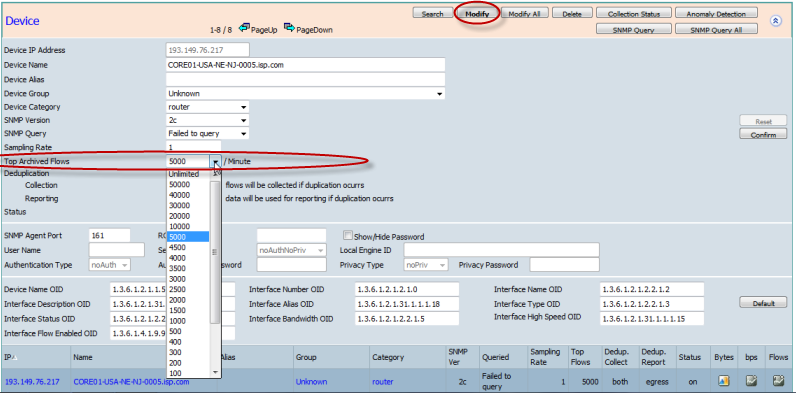The image size is (796, 393).
Task: Open CORE01-USA-NE-NJ-0005.isp.com link in table
Action: pos(131,381)
